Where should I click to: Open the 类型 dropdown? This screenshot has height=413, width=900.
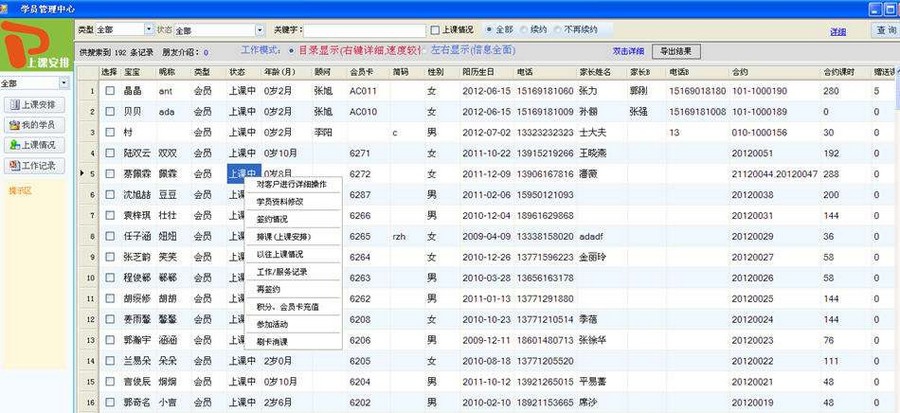pos(149,29)
